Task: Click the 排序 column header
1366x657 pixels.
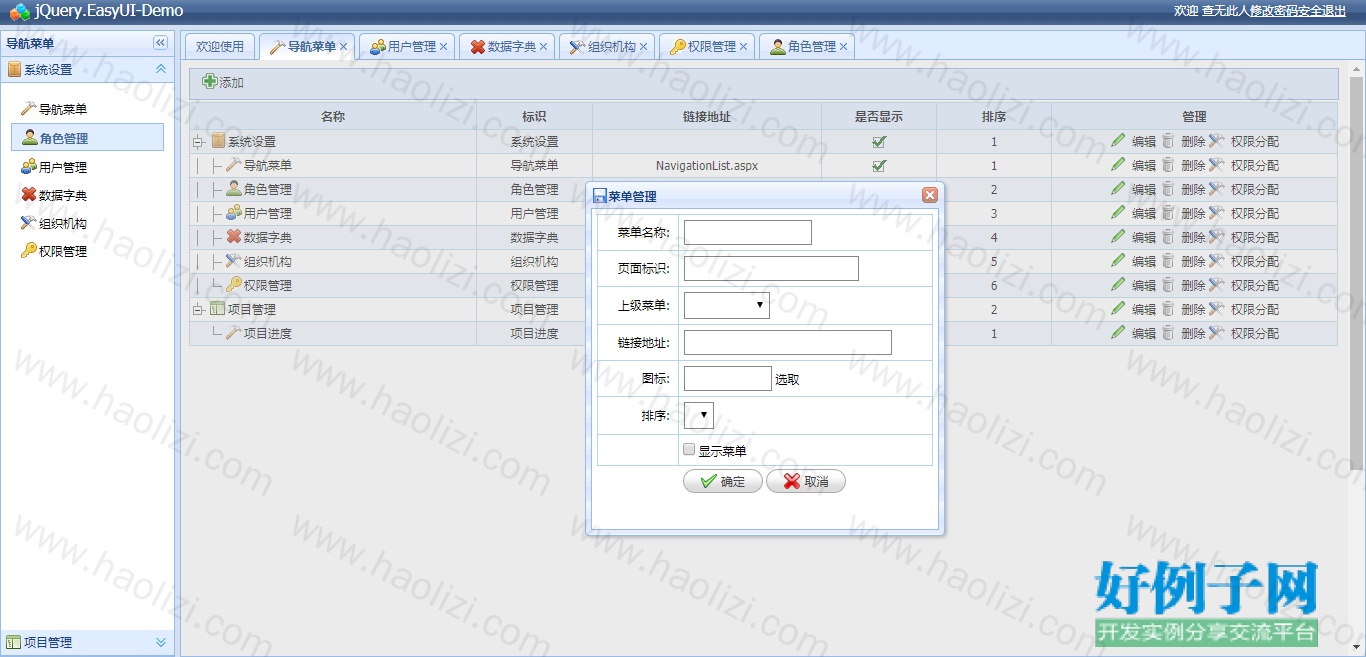Action: [x=994, y=116]
